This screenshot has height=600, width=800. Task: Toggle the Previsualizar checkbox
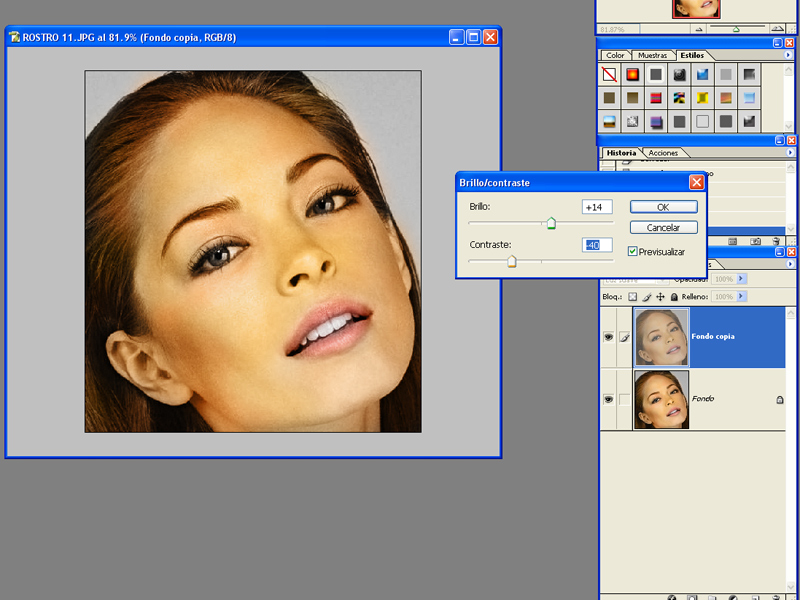click(x=633, y=252)
